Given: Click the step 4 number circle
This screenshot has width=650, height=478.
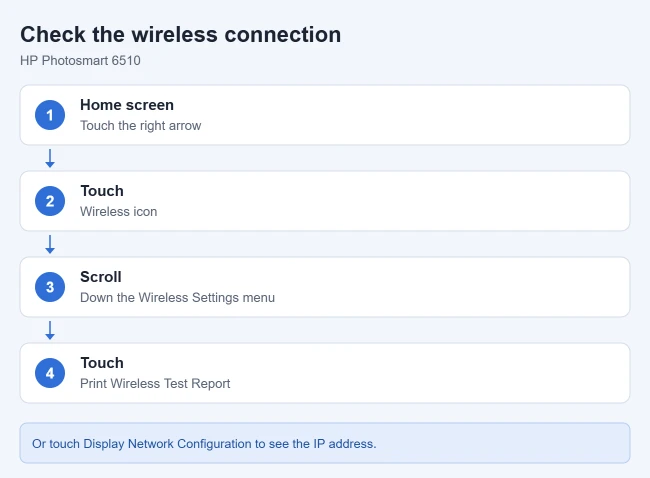Looking at the screenshot, I should [50, 373].
